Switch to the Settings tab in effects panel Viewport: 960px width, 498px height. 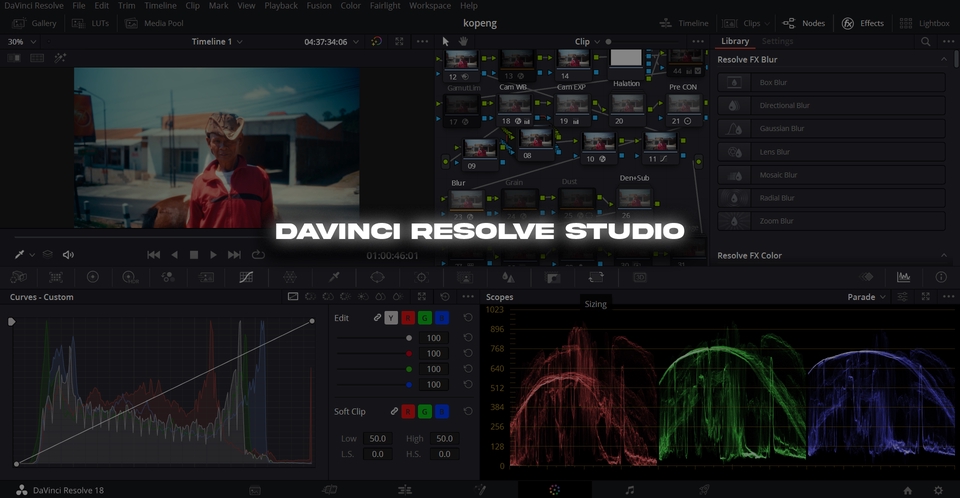point(778,41)
